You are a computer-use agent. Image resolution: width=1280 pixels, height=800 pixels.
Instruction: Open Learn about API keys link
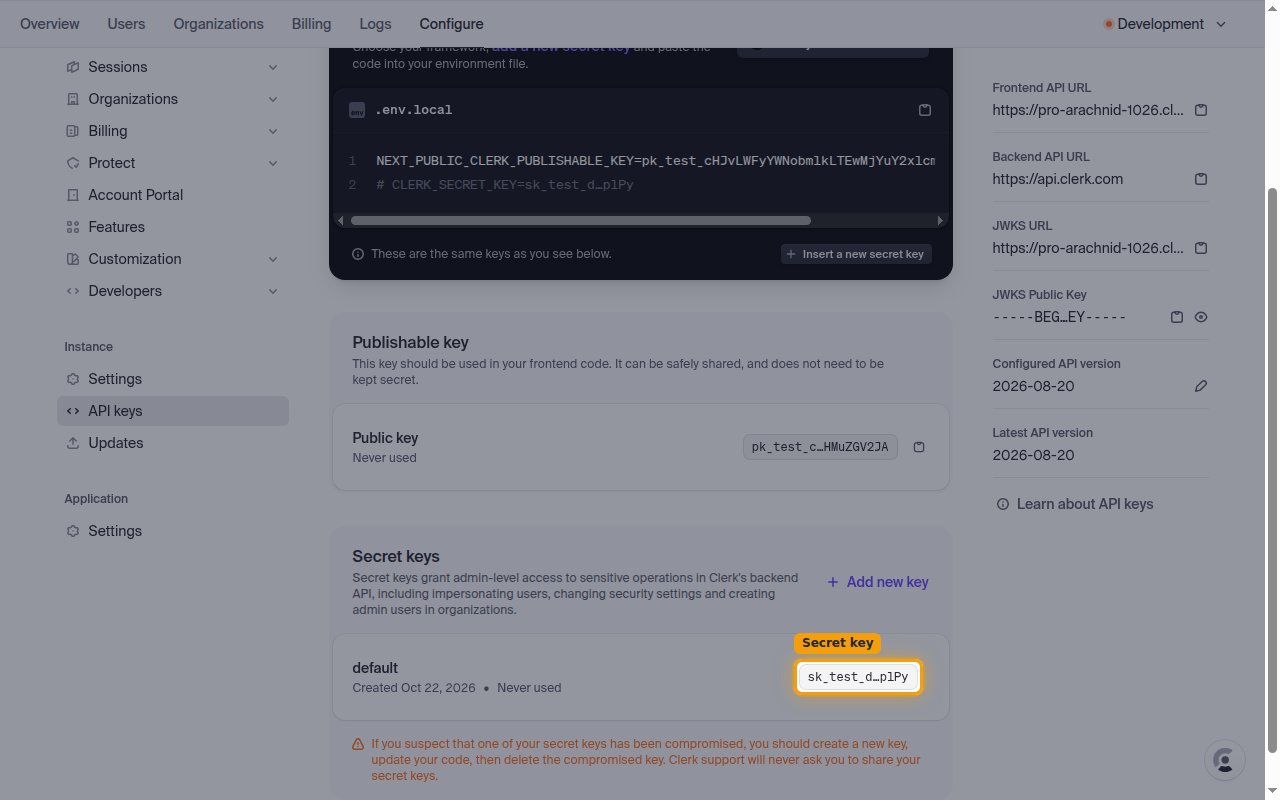click(1075, 504)
